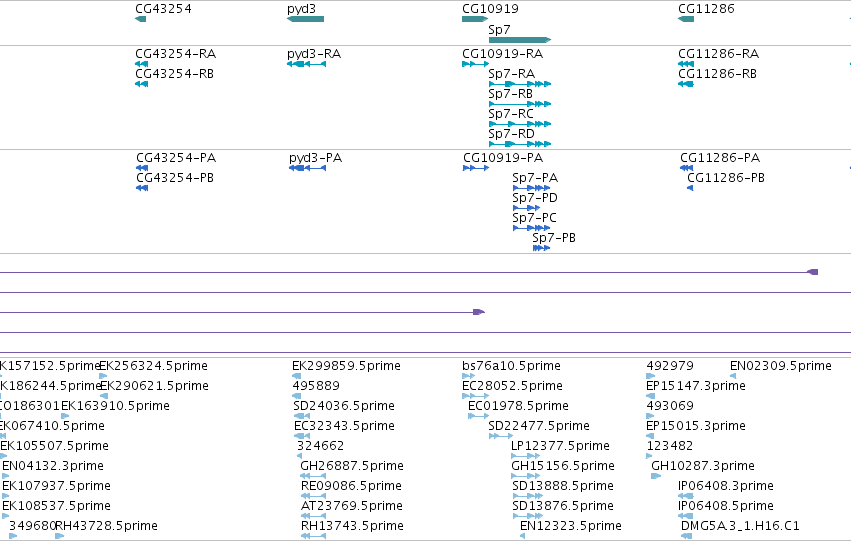The height and width of the screenshot is (541, 851).
Task: Select the CG11286 gene label
Action: point(706,9)
